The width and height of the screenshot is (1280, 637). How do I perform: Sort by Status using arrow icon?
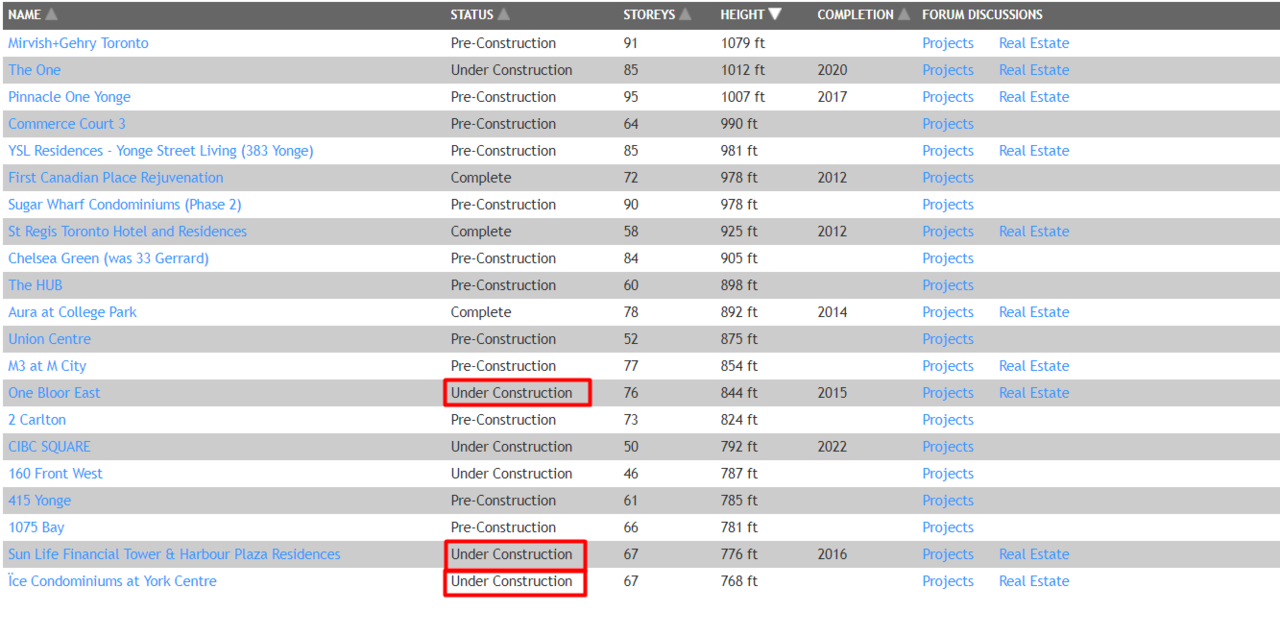click(504, 15)
